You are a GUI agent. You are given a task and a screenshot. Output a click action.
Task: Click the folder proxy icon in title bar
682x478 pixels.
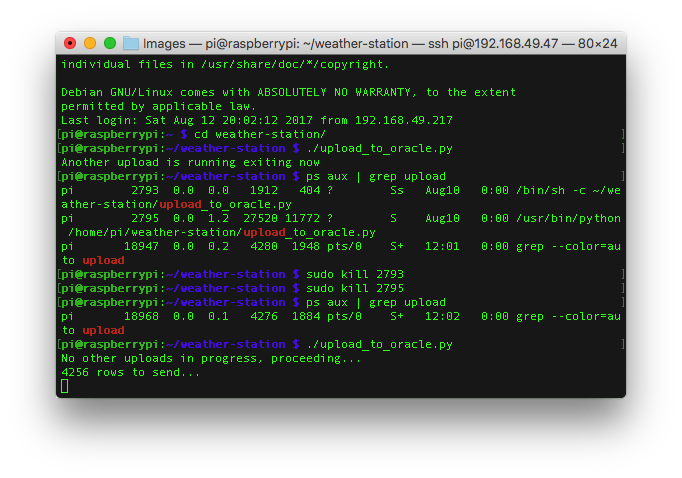coord(131,43)
